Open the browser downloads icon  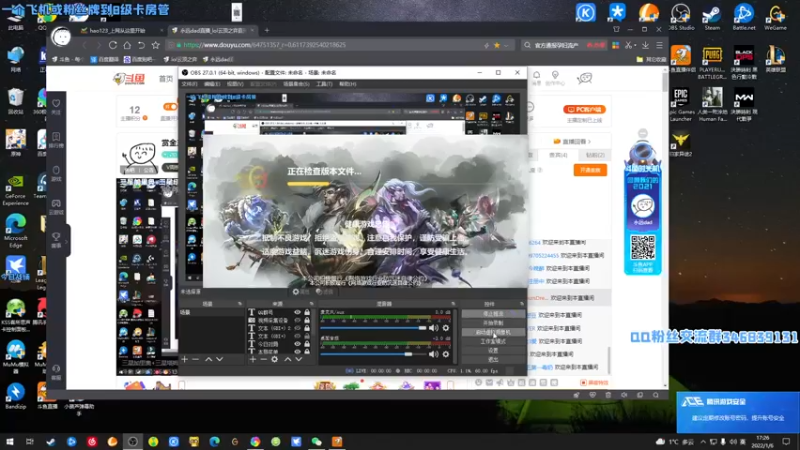pyautogui.click(x=645, y=45)
